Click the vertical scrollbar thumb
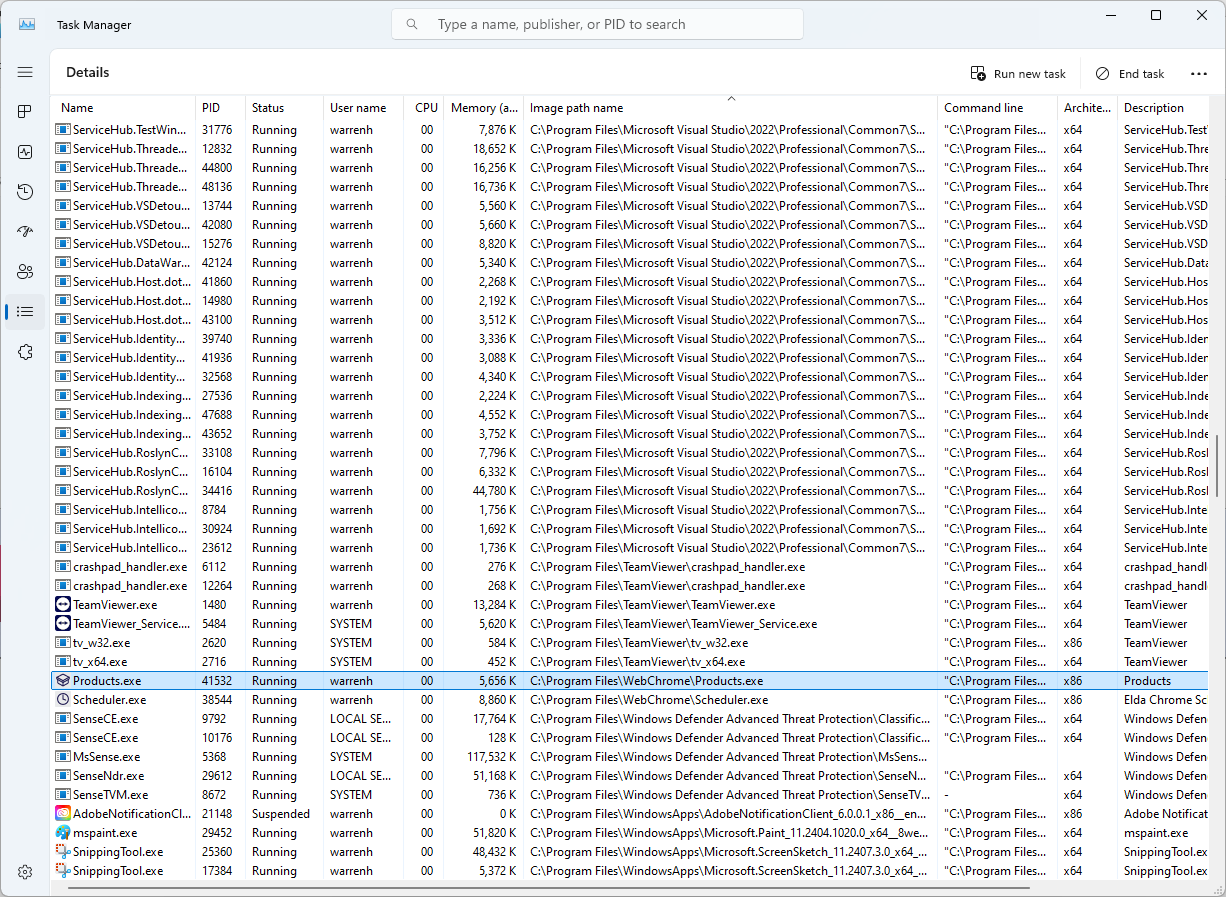The width and height of the screenshot is (1226, 897). pos(1219,460)
